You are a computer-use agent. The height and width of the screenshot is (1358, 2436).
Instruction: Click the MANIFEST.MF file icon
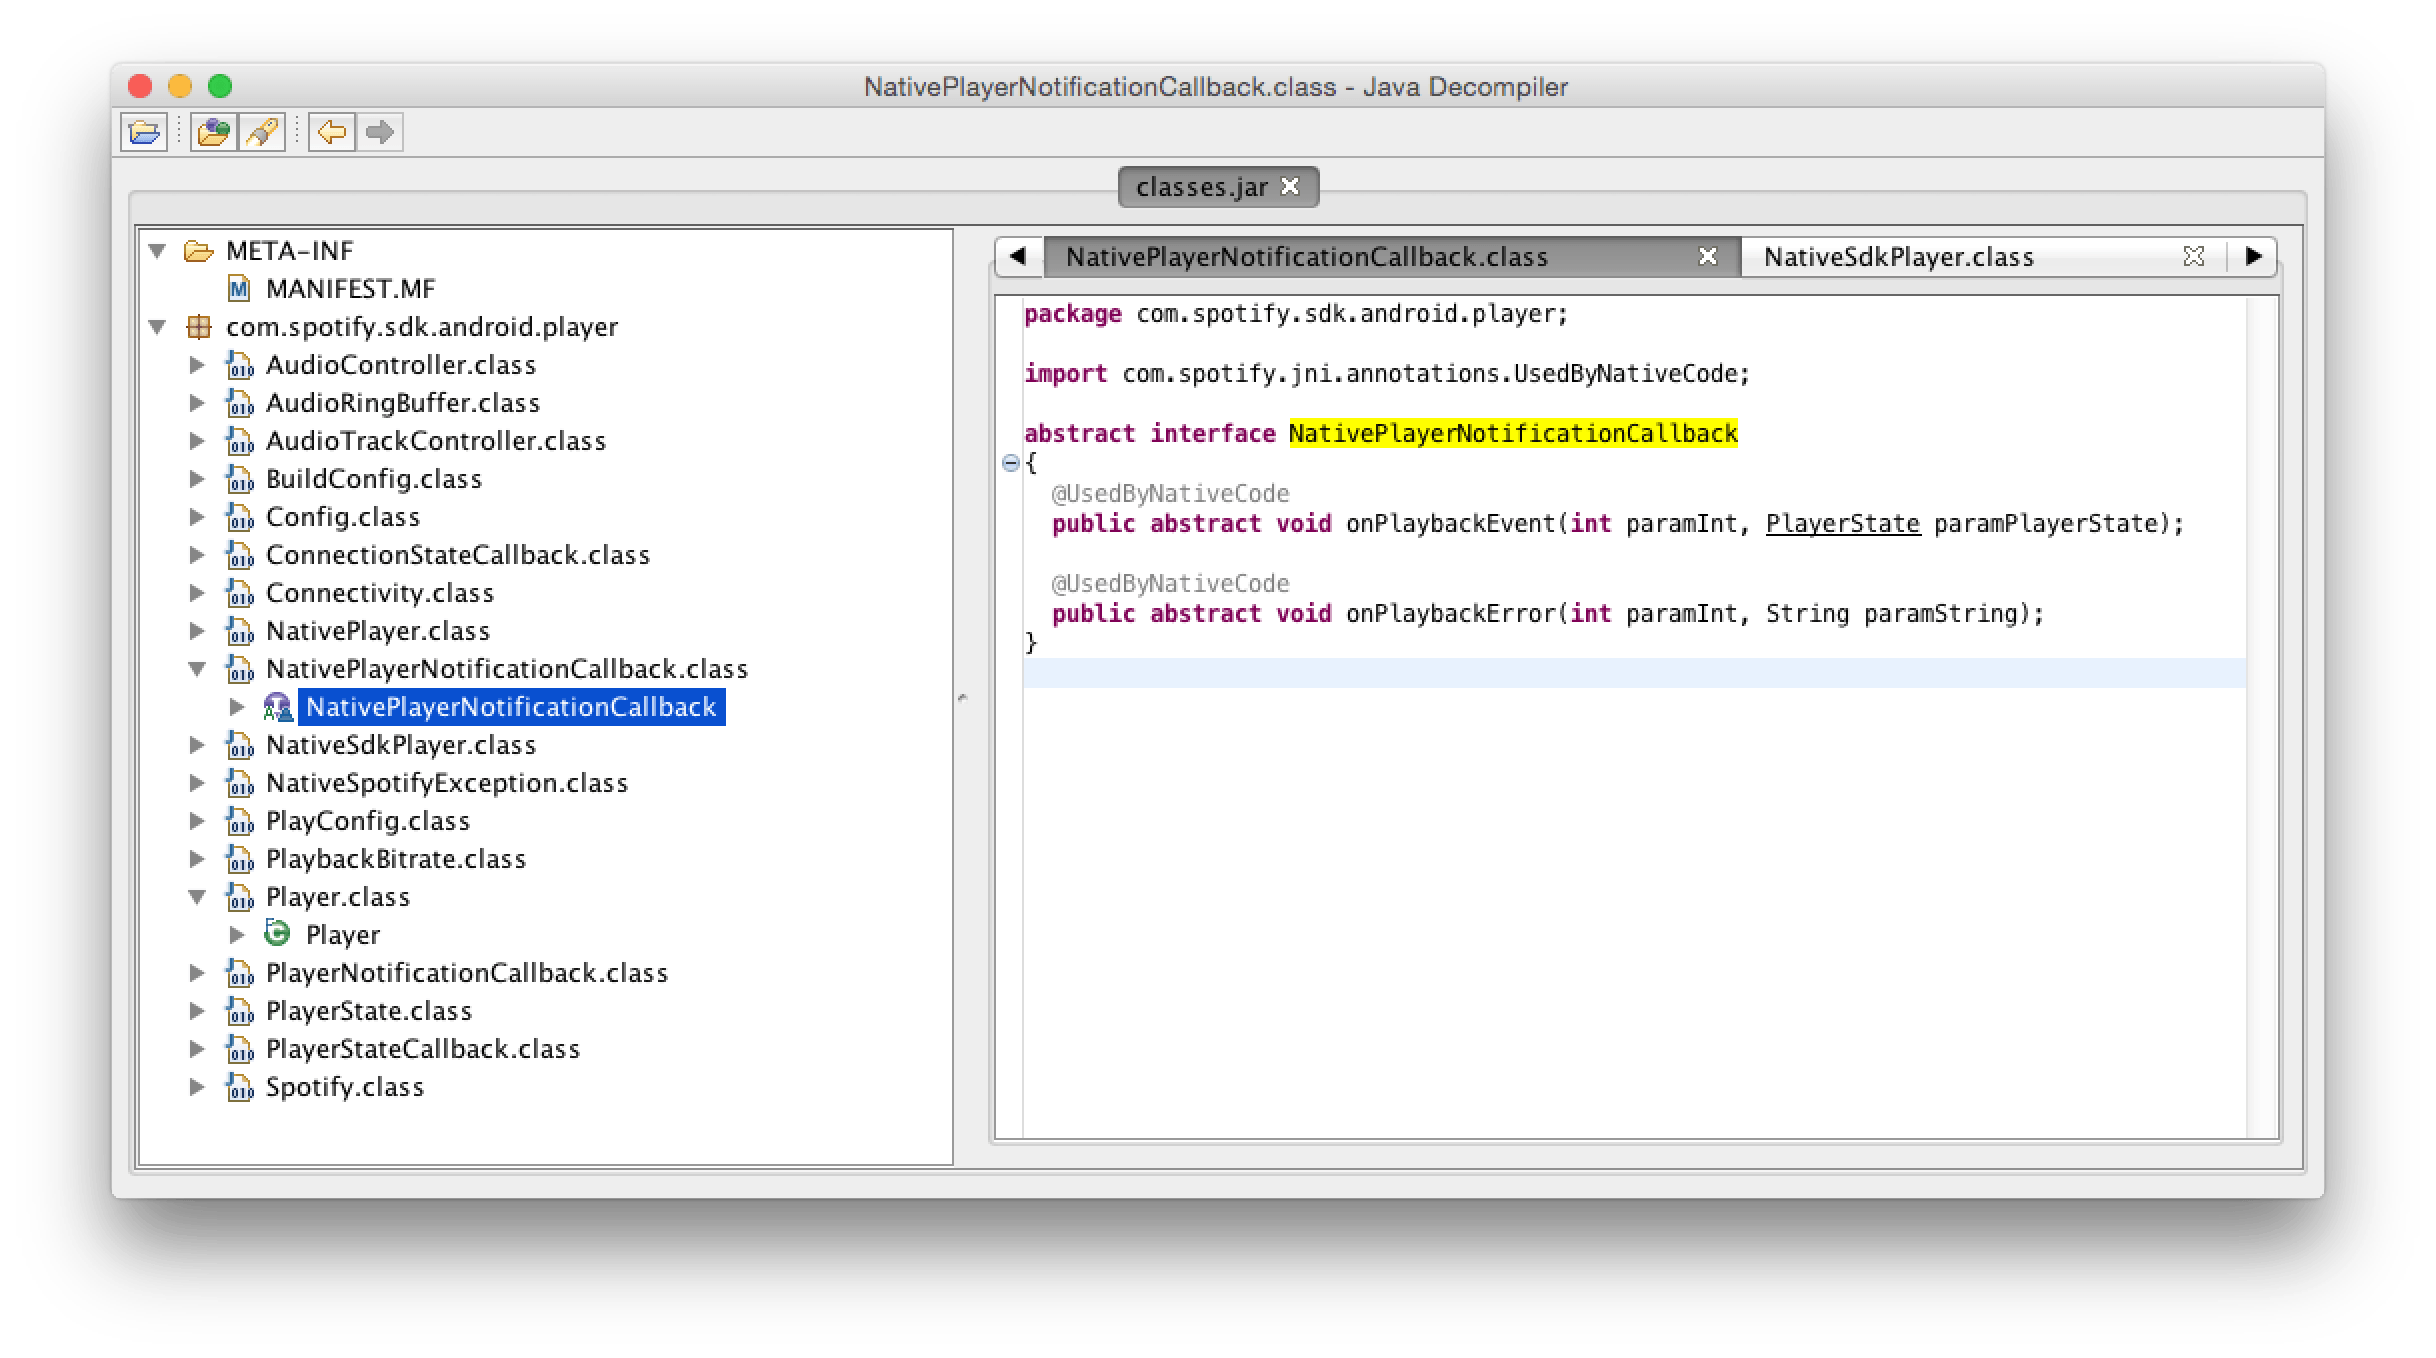pos(238,289)
